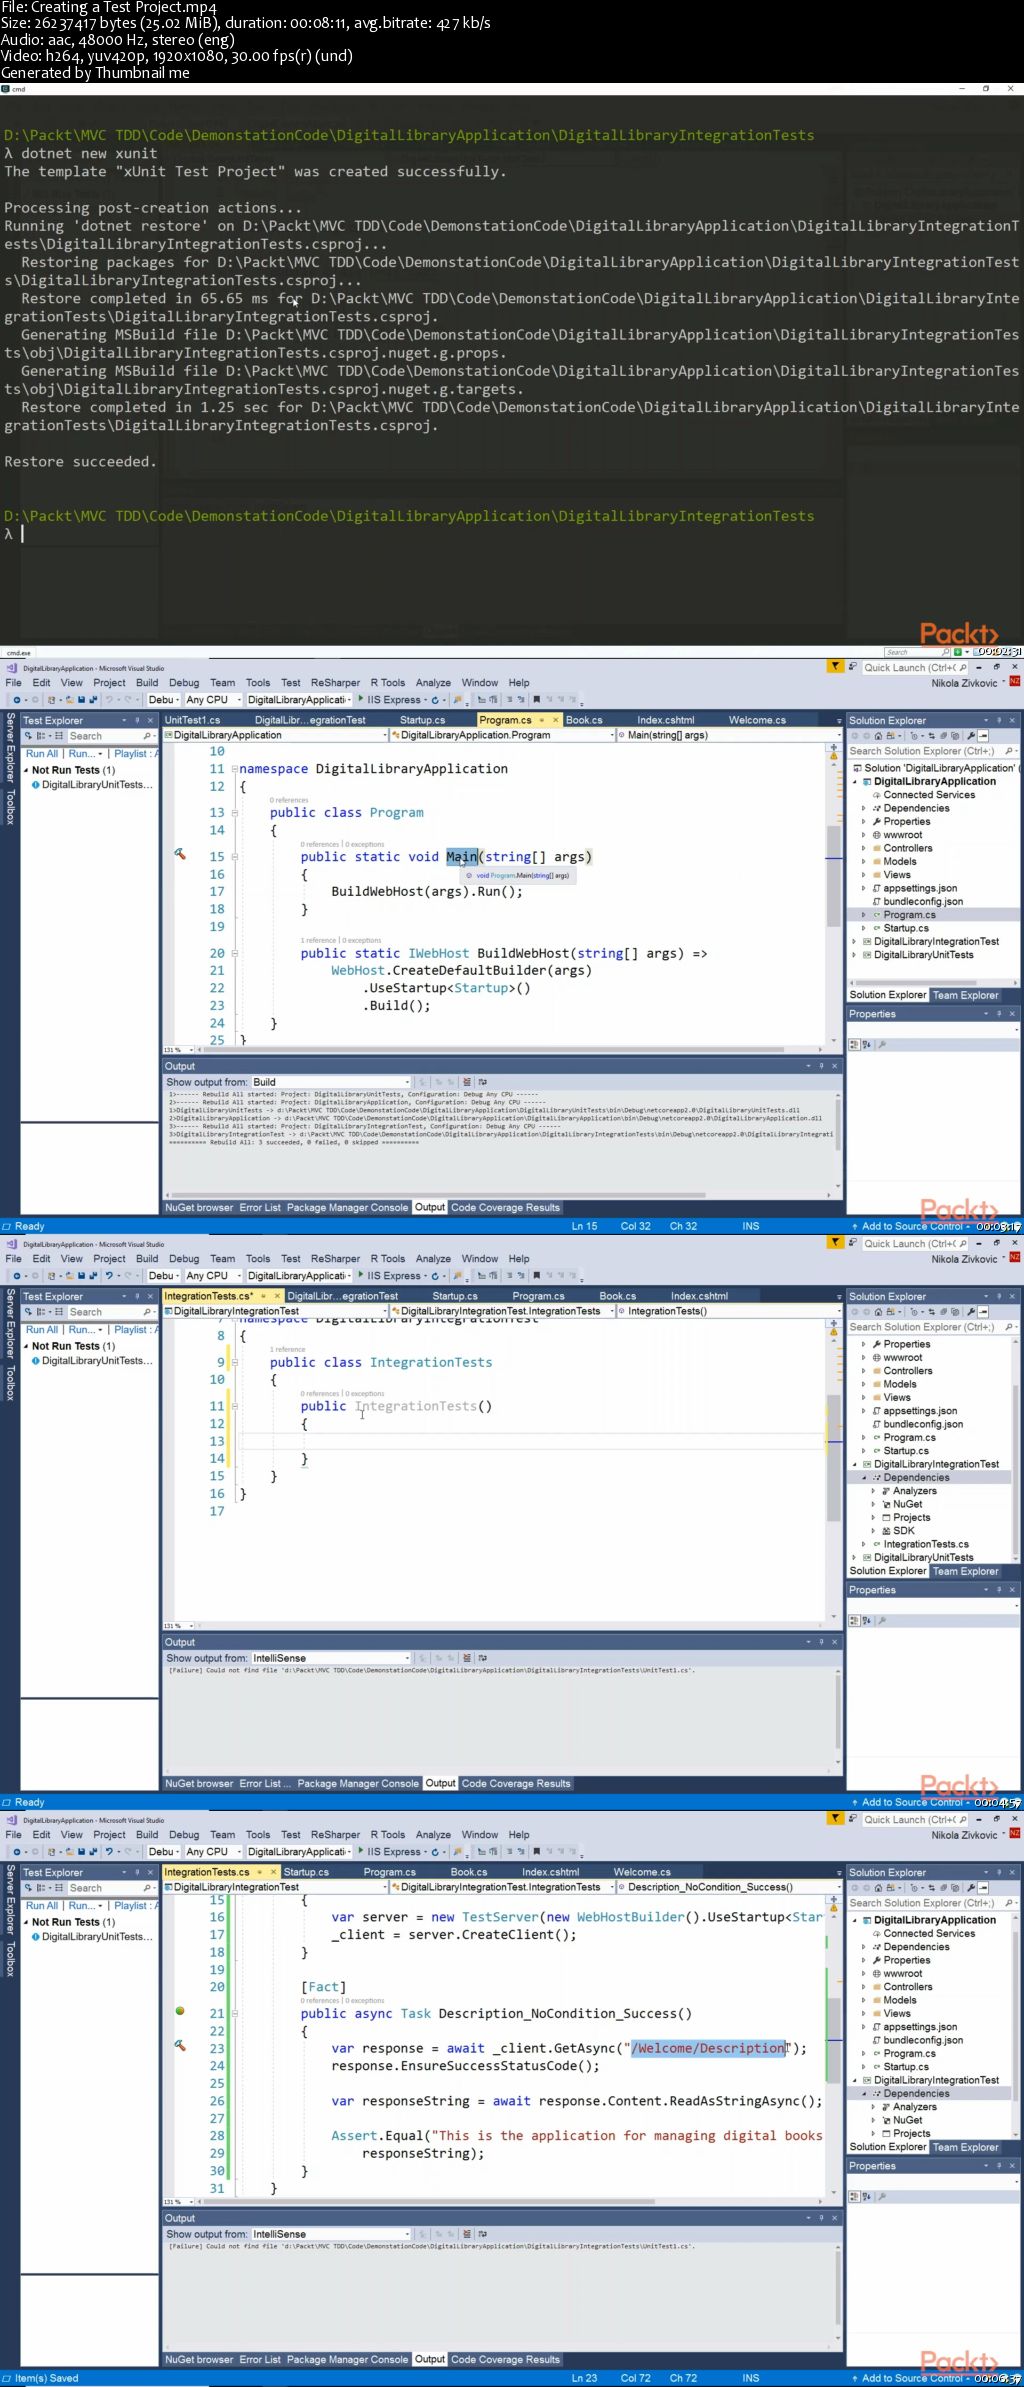
Task: Toggle pin on unsaved IntegrationTests.cs* tab
Action: tap(263, 1296)
